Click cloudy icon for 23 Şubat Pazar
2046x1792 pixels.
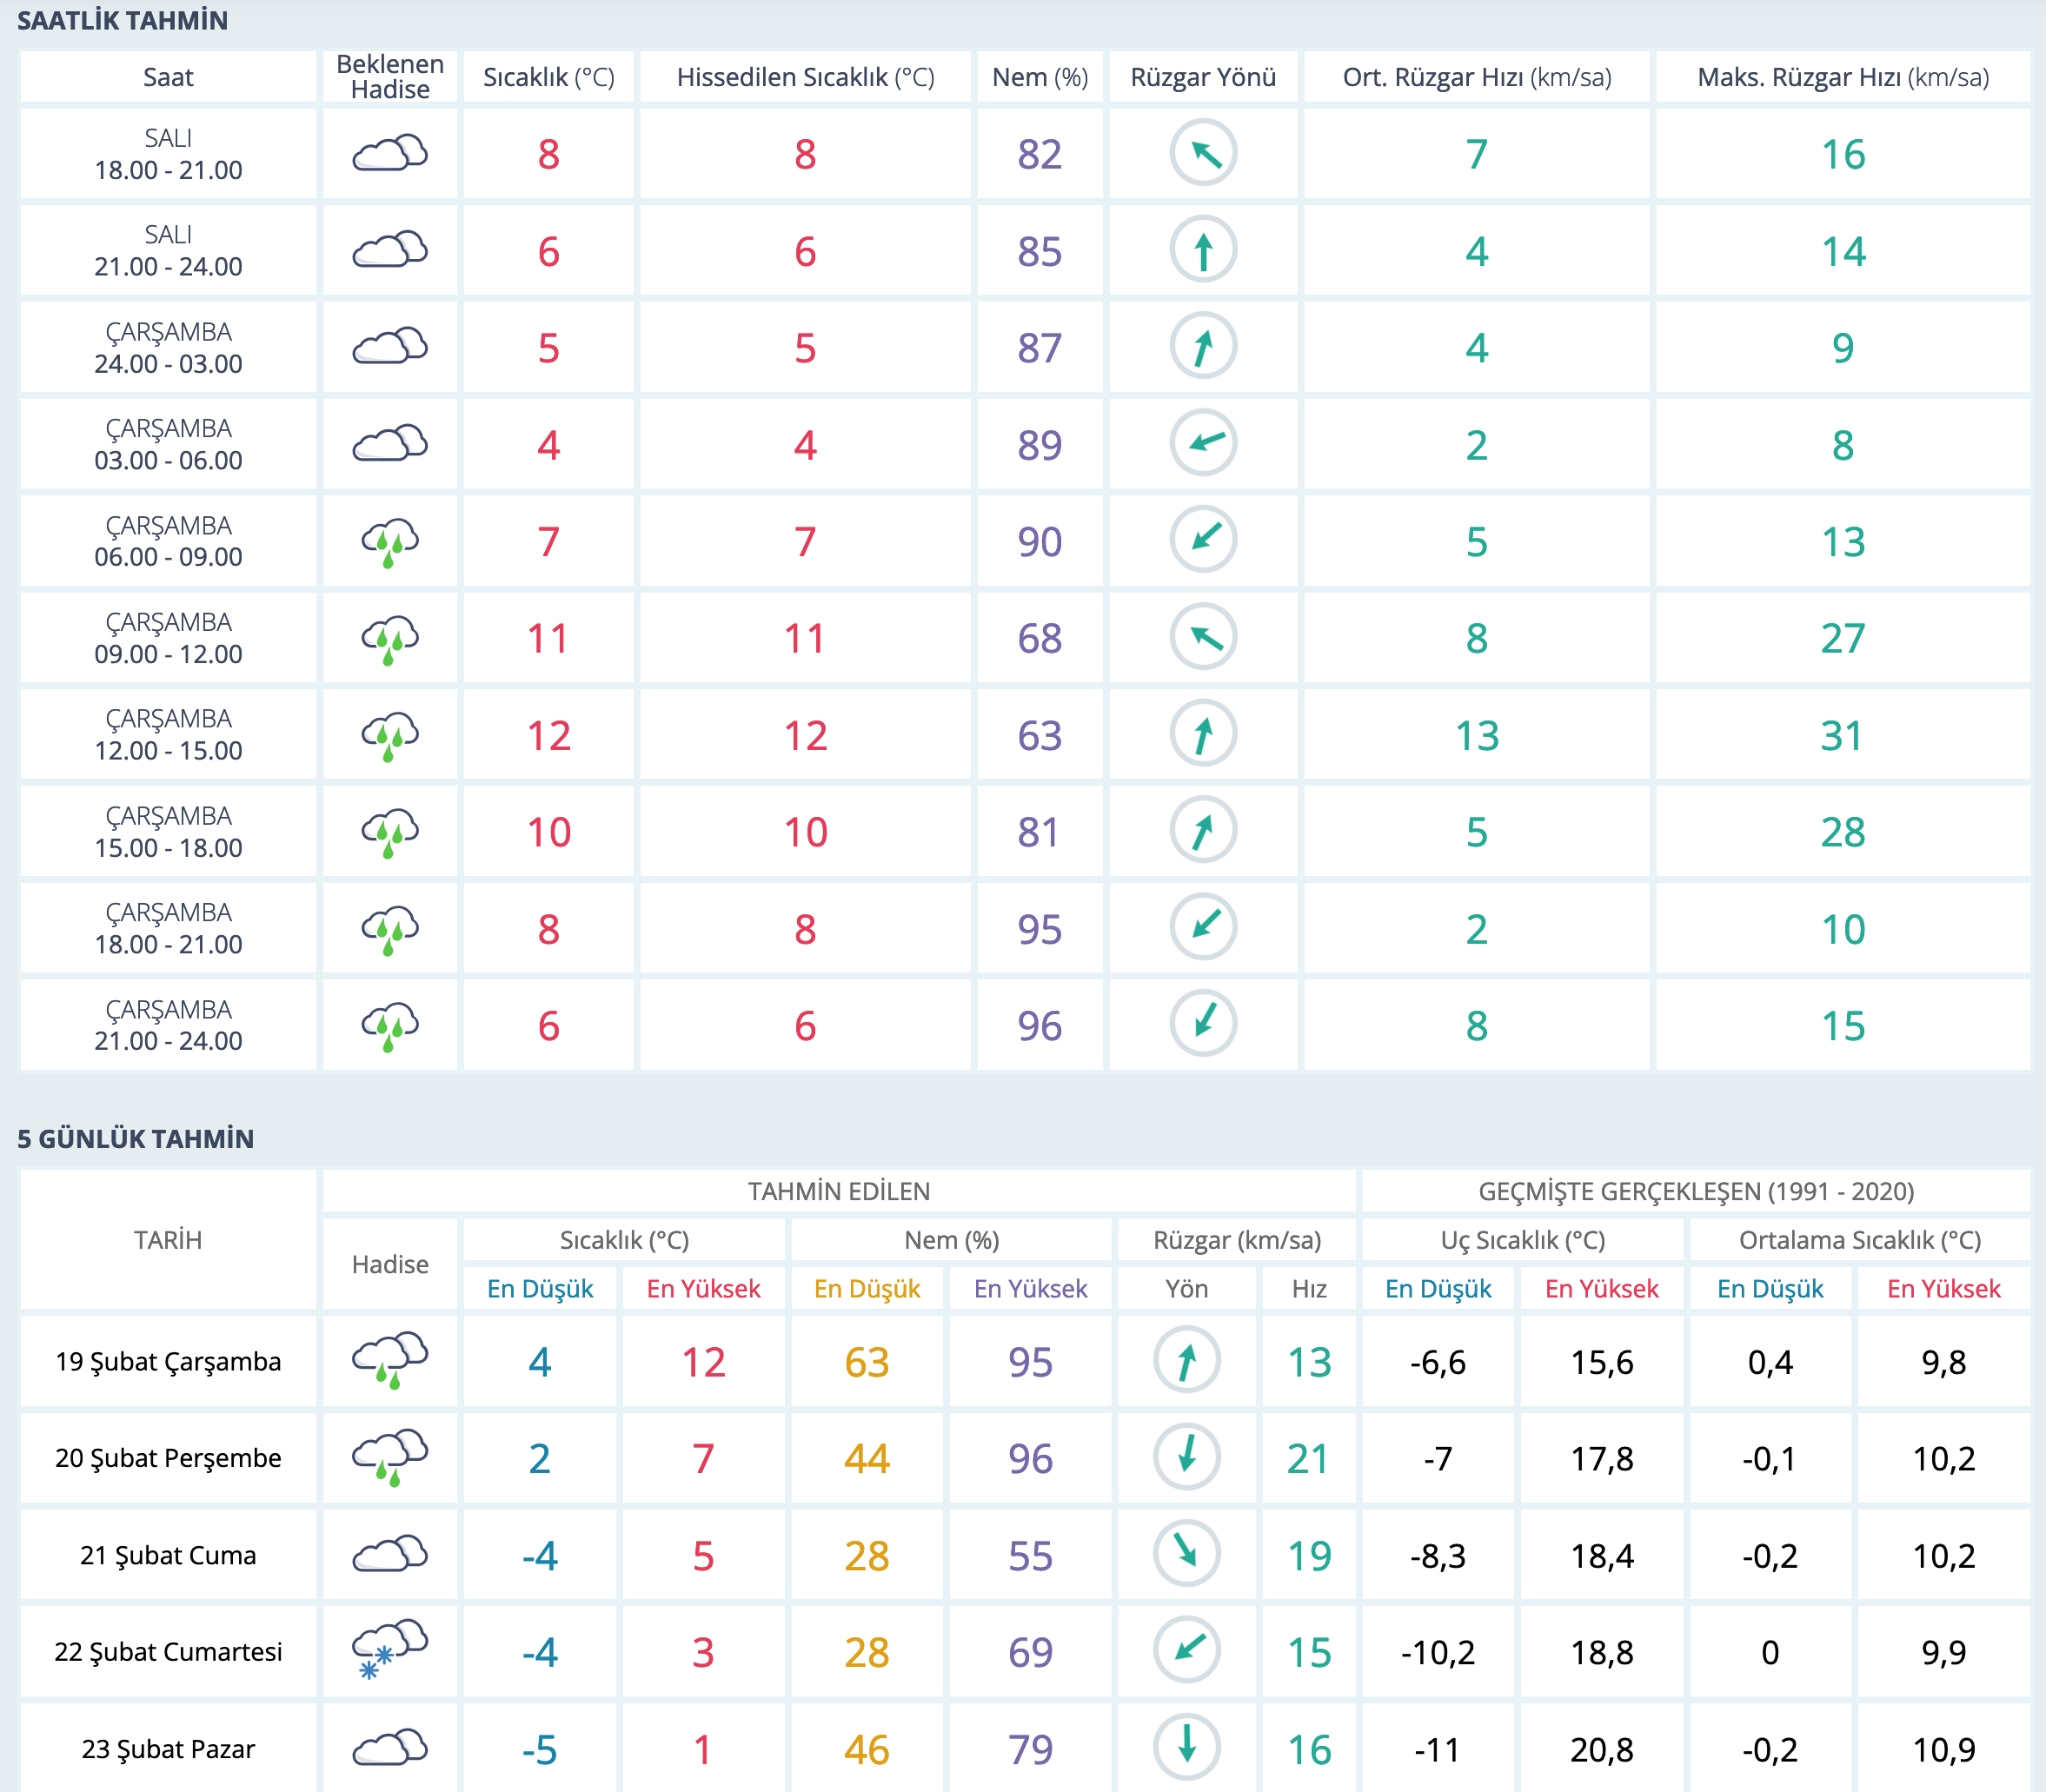pos(389,1748)
